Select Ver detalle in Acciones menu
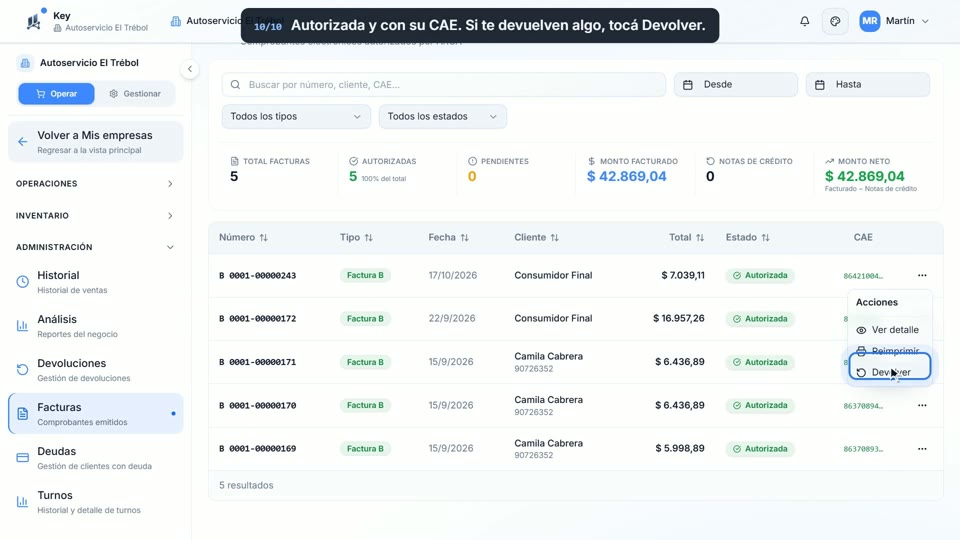Viewport: 960px width, 540px height. tap(890, 330)
